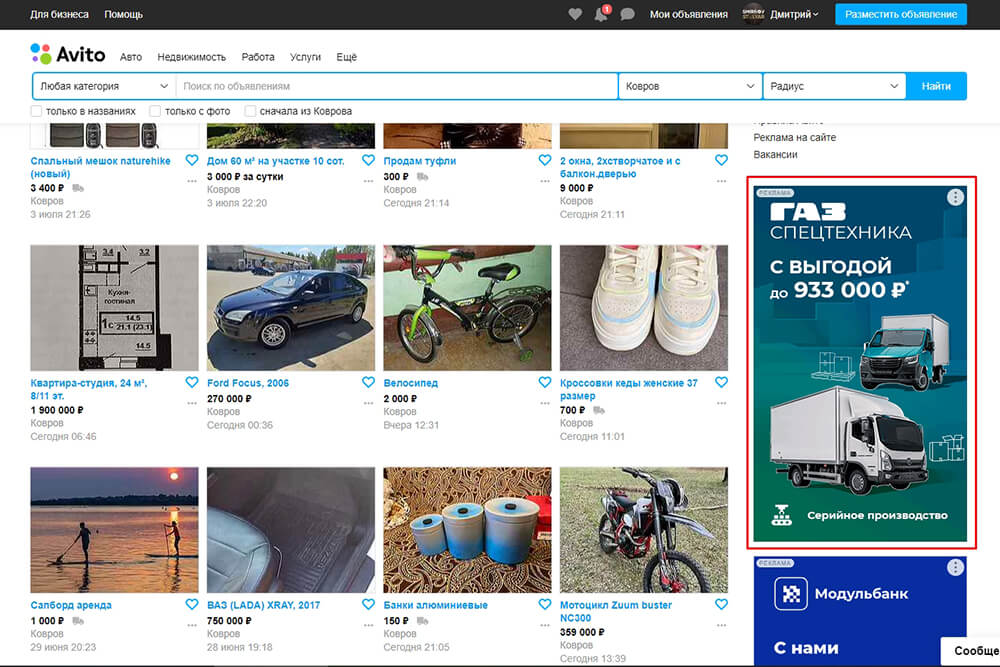Click the Найти search button
Image resolution: width=1000 pixels, height=667 pixels.
(x=936, y=86)
